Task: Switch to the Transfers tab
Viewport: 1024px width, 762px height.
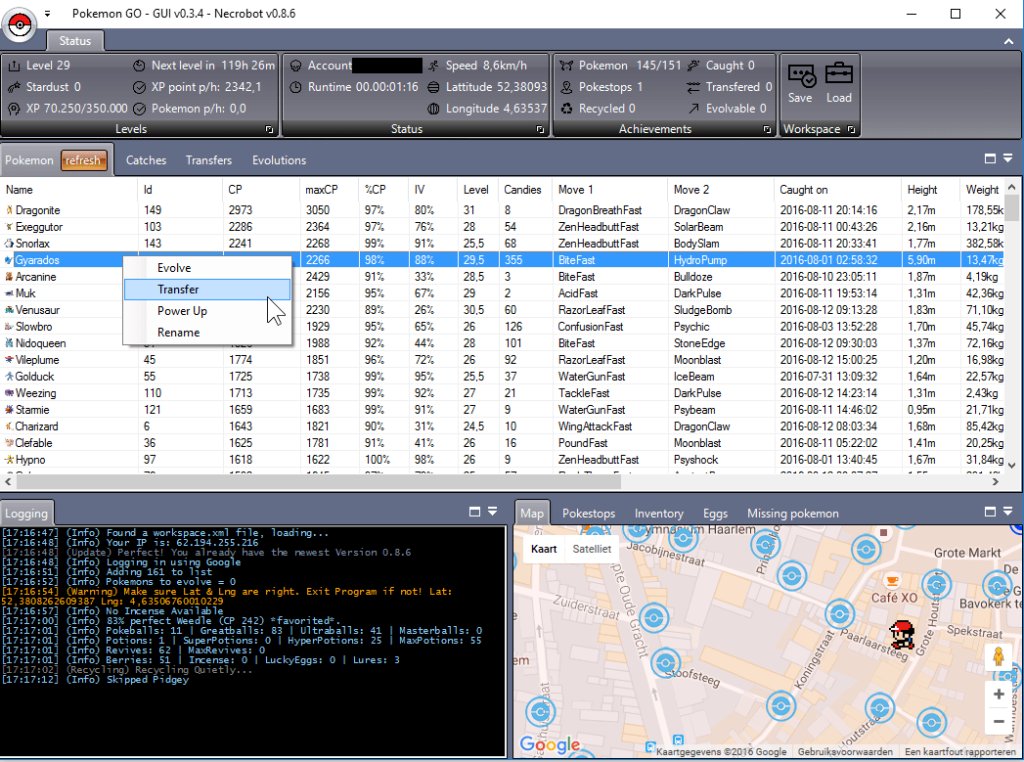Action: pos(208,160)
